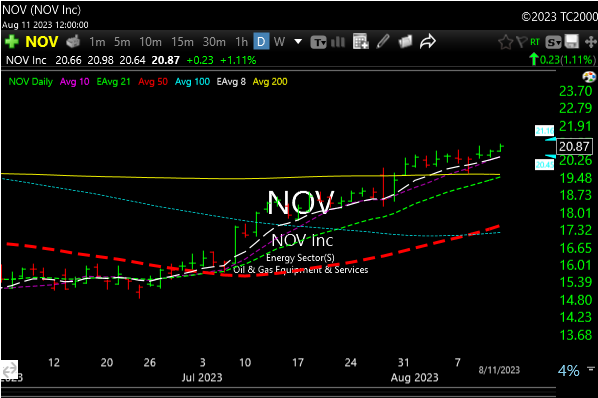Viewport: 598px width, 398px height.
Task: Click the 20.87 current price box
Action: coord(574,146)
